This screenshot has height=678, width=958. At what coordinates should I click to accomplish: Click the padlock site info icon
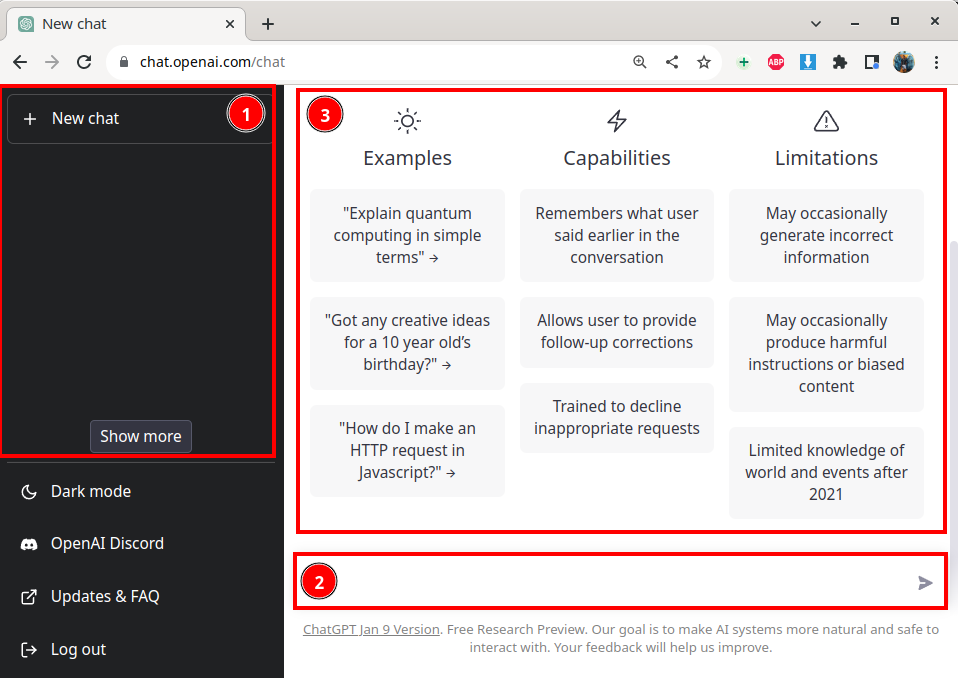pyautogui.click(x=124, y=62)
